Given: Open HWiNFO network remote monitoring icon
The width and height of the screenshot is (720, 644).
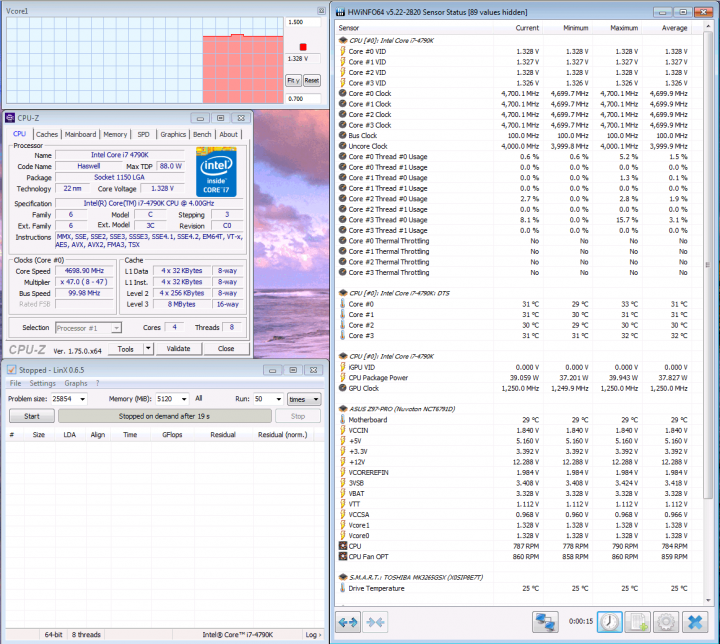Looking at the screenshot, I should [x=545, y=622].
